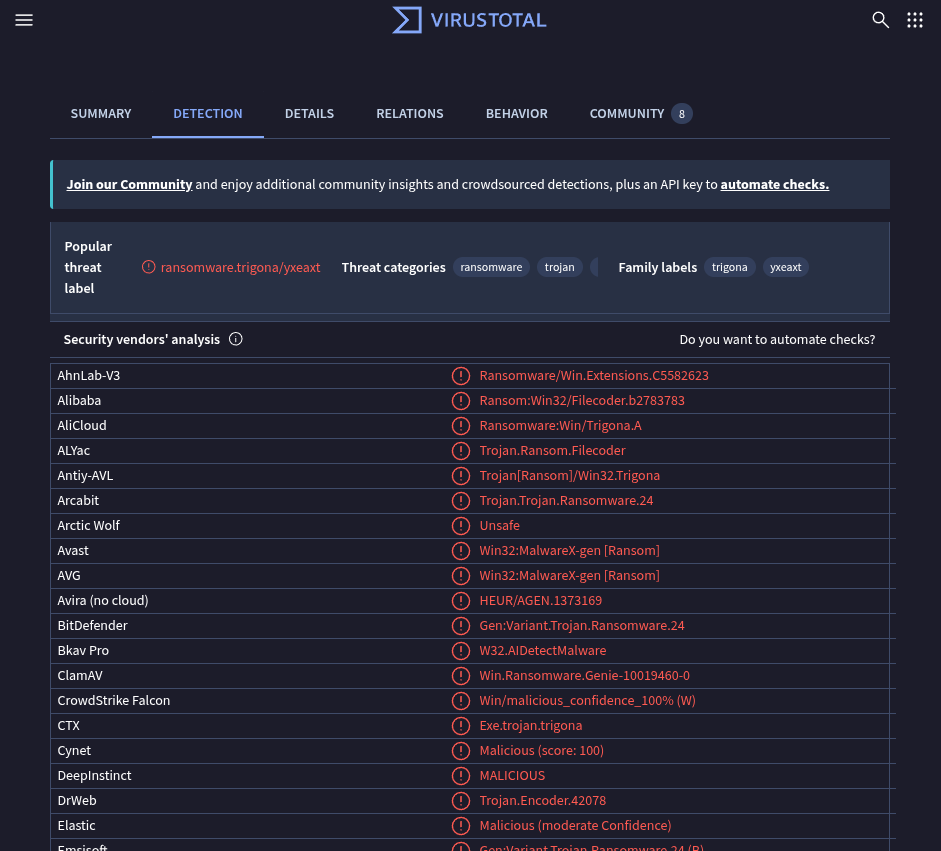
Task: Click Ransomware/Win.Extensions.C5582623 result
Action: point(594,376)
